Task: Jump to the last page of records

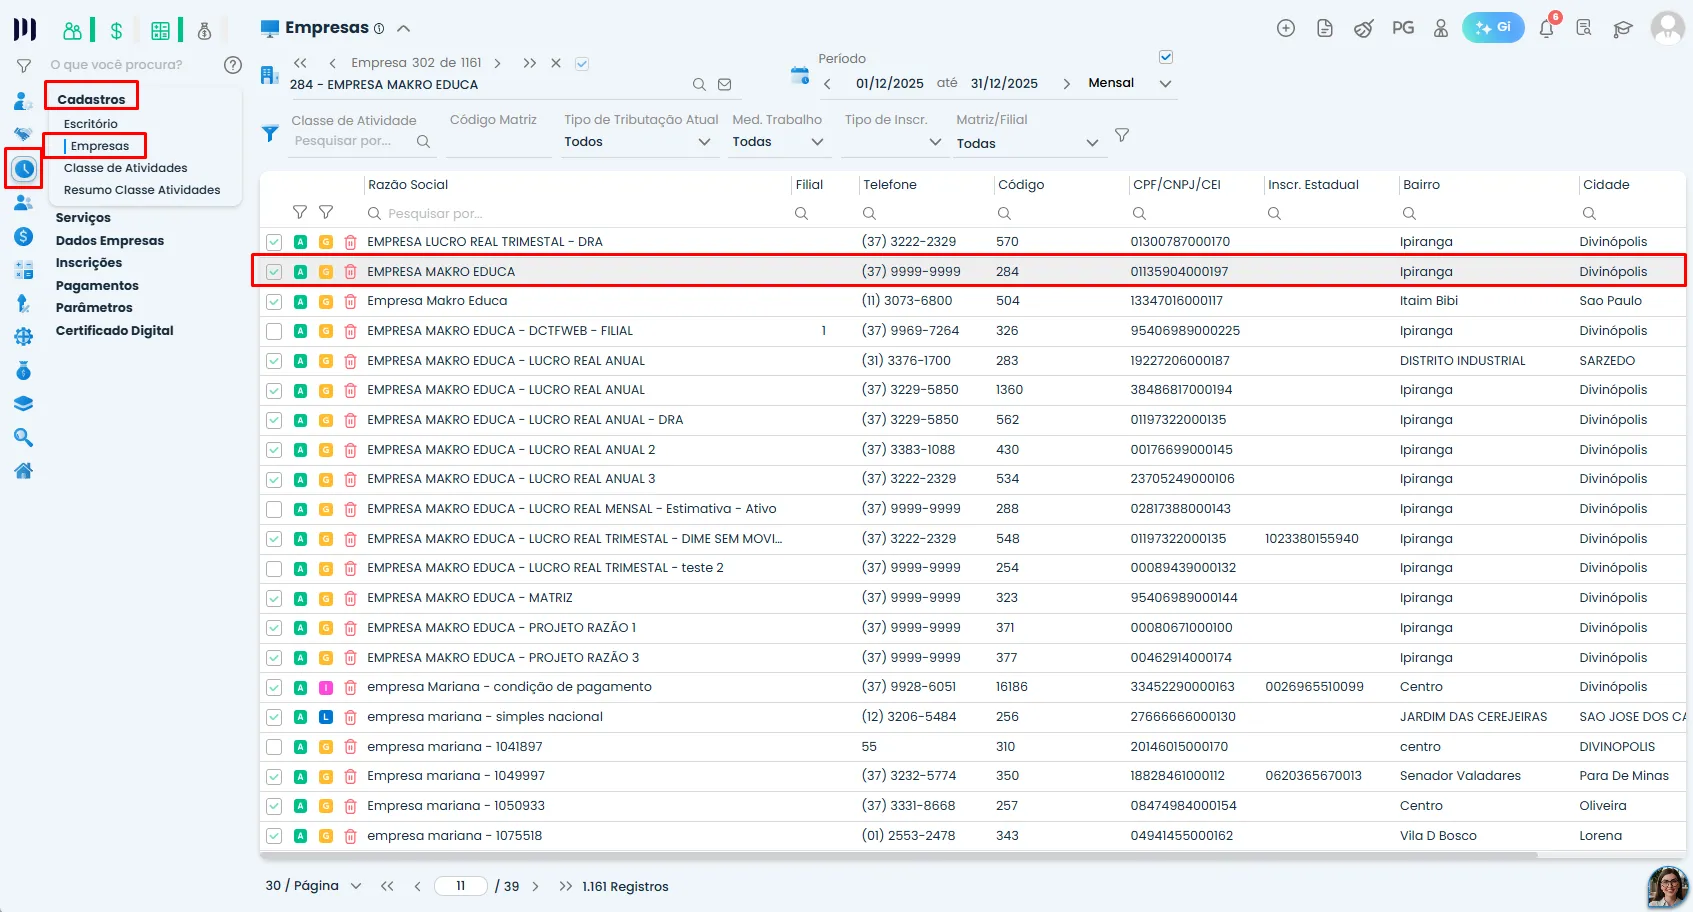Action: coord(566,887)
